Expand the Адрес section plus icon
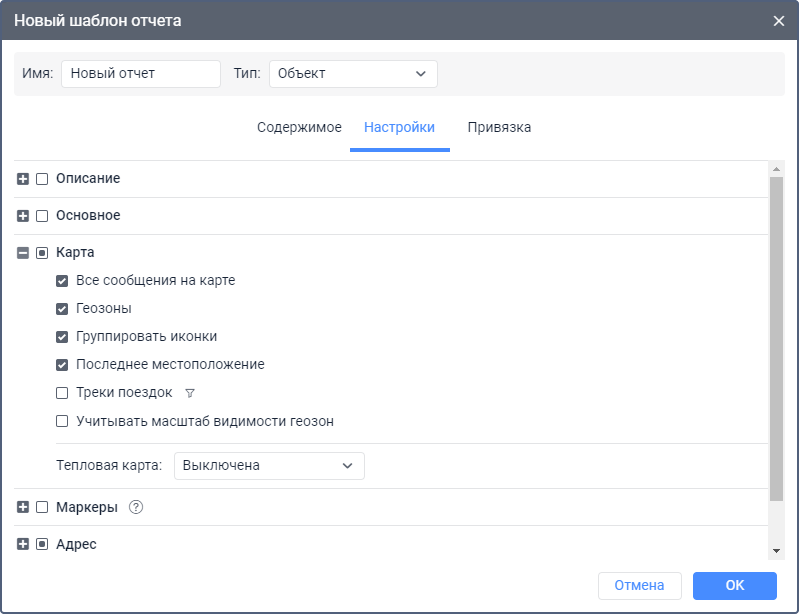Image resolution: width=799 pixels, height=614 pixels. tap(23, 544)
